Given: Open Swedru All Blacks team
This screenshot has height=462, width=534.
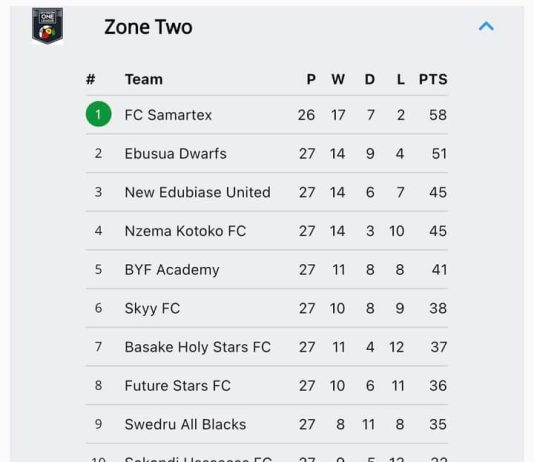Looking at the screenshot, I should [185, 424].
